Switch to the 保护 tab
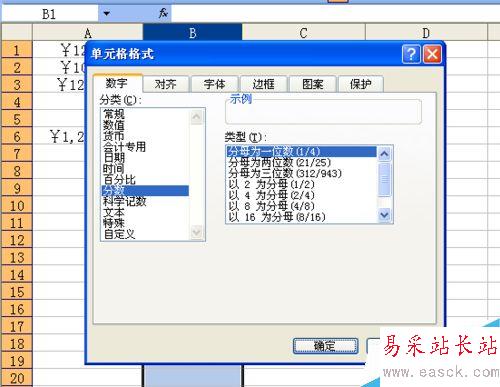This screenshot has width=500, height=387. (361, 84)
